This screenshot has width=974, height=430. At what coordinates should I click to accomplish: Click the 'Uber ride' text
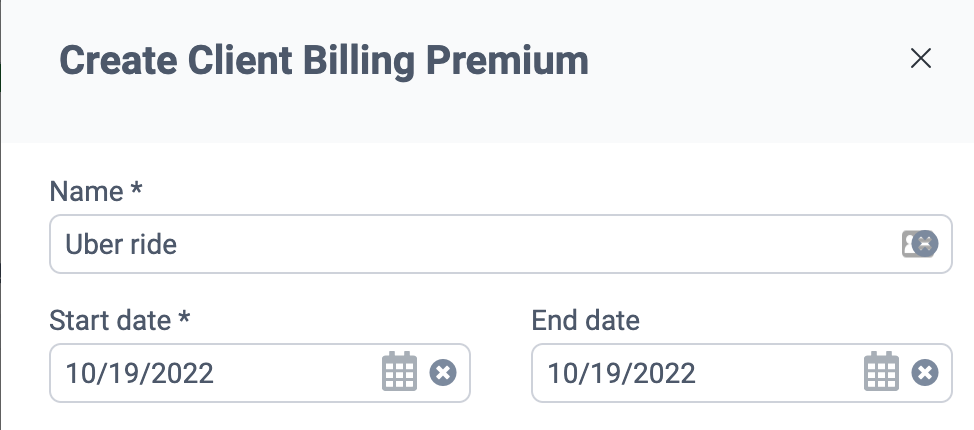coord(121,243)
